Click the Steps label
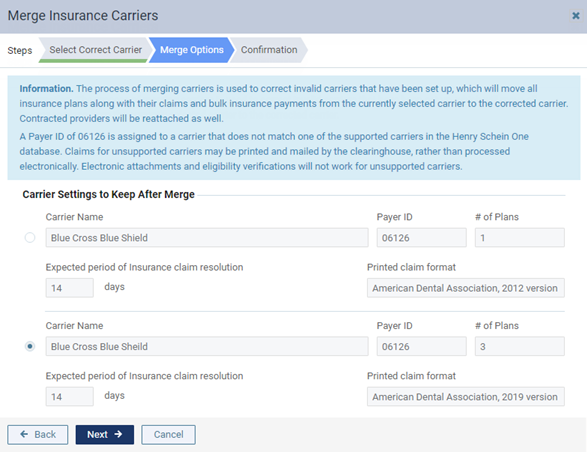 point(19,50)
